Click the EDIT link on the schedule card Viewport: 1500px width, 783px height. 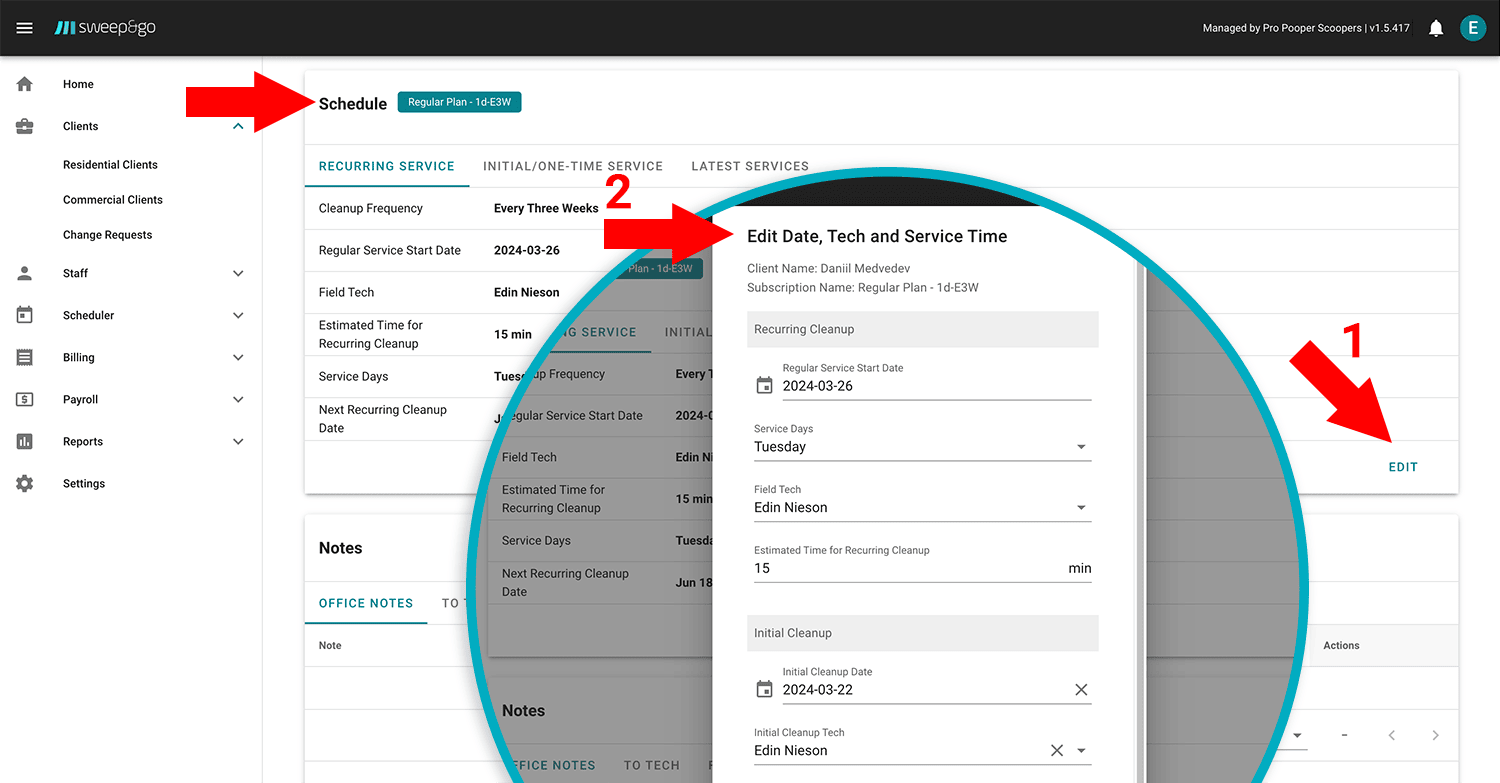pyautogui.click(x=1403, y=466)
